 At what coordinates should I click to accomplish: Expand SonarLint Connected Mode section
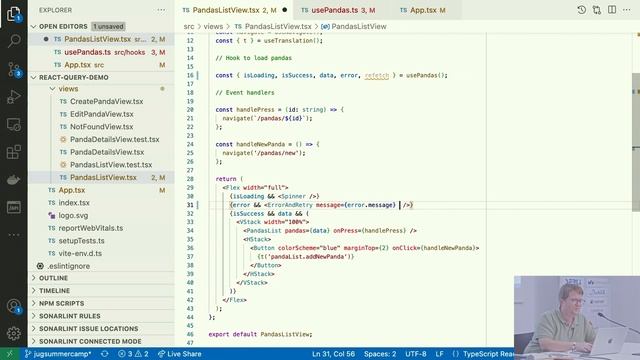(102, 341)
